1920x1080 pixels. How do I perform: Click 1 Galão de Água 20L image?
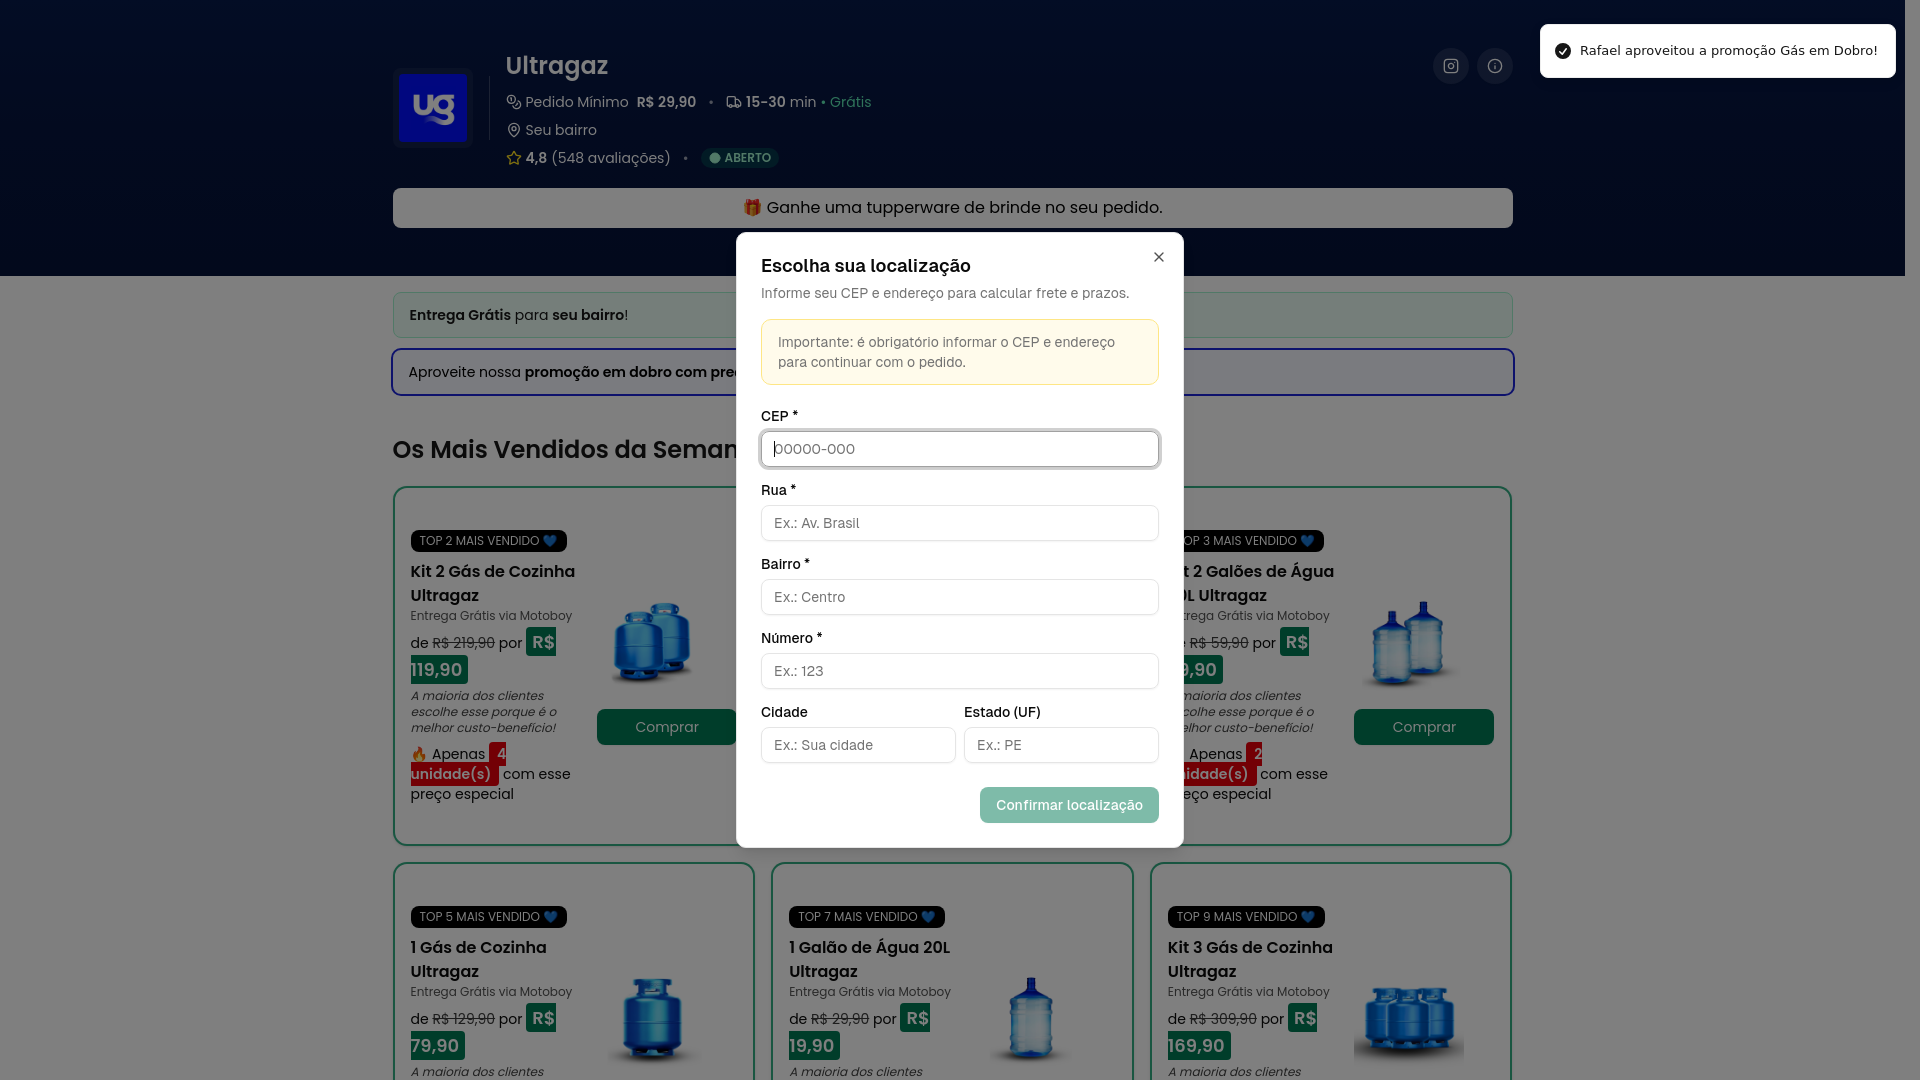pos(1030,1018)
